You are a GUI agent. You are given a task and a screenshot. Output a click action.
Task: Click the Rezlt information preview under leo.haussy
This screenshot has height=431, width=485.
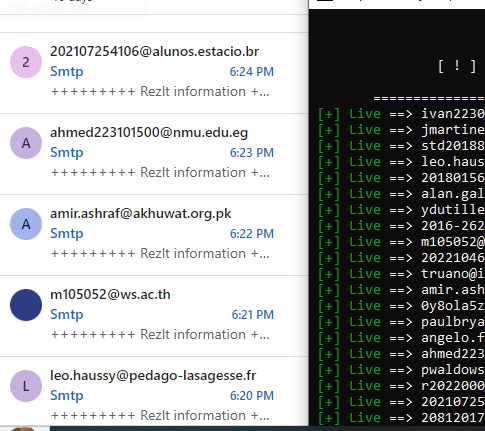tap(160, 415)
